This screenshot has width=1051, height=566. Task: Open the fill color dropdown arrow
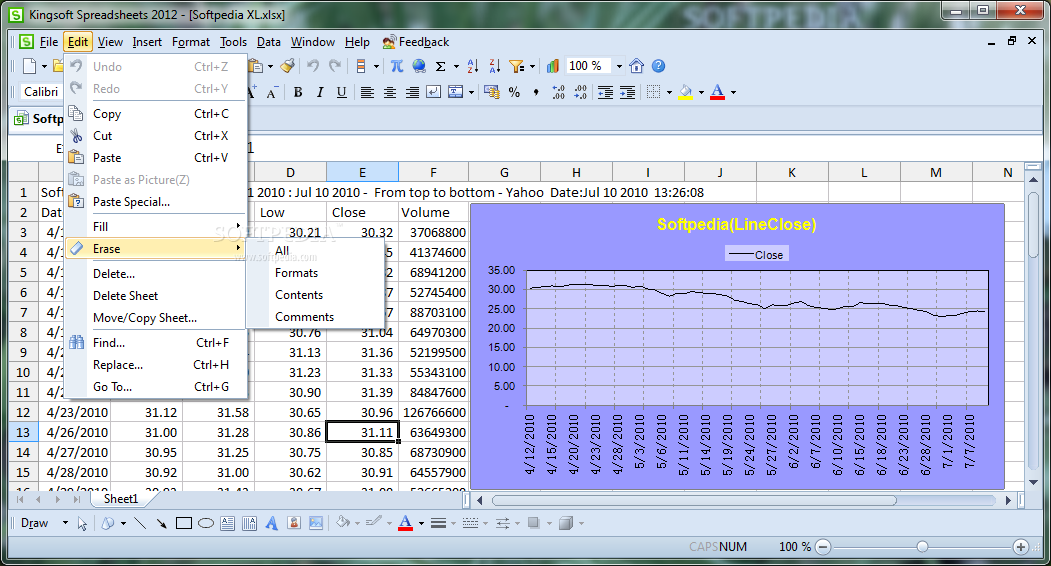click(x=701, y=92)
